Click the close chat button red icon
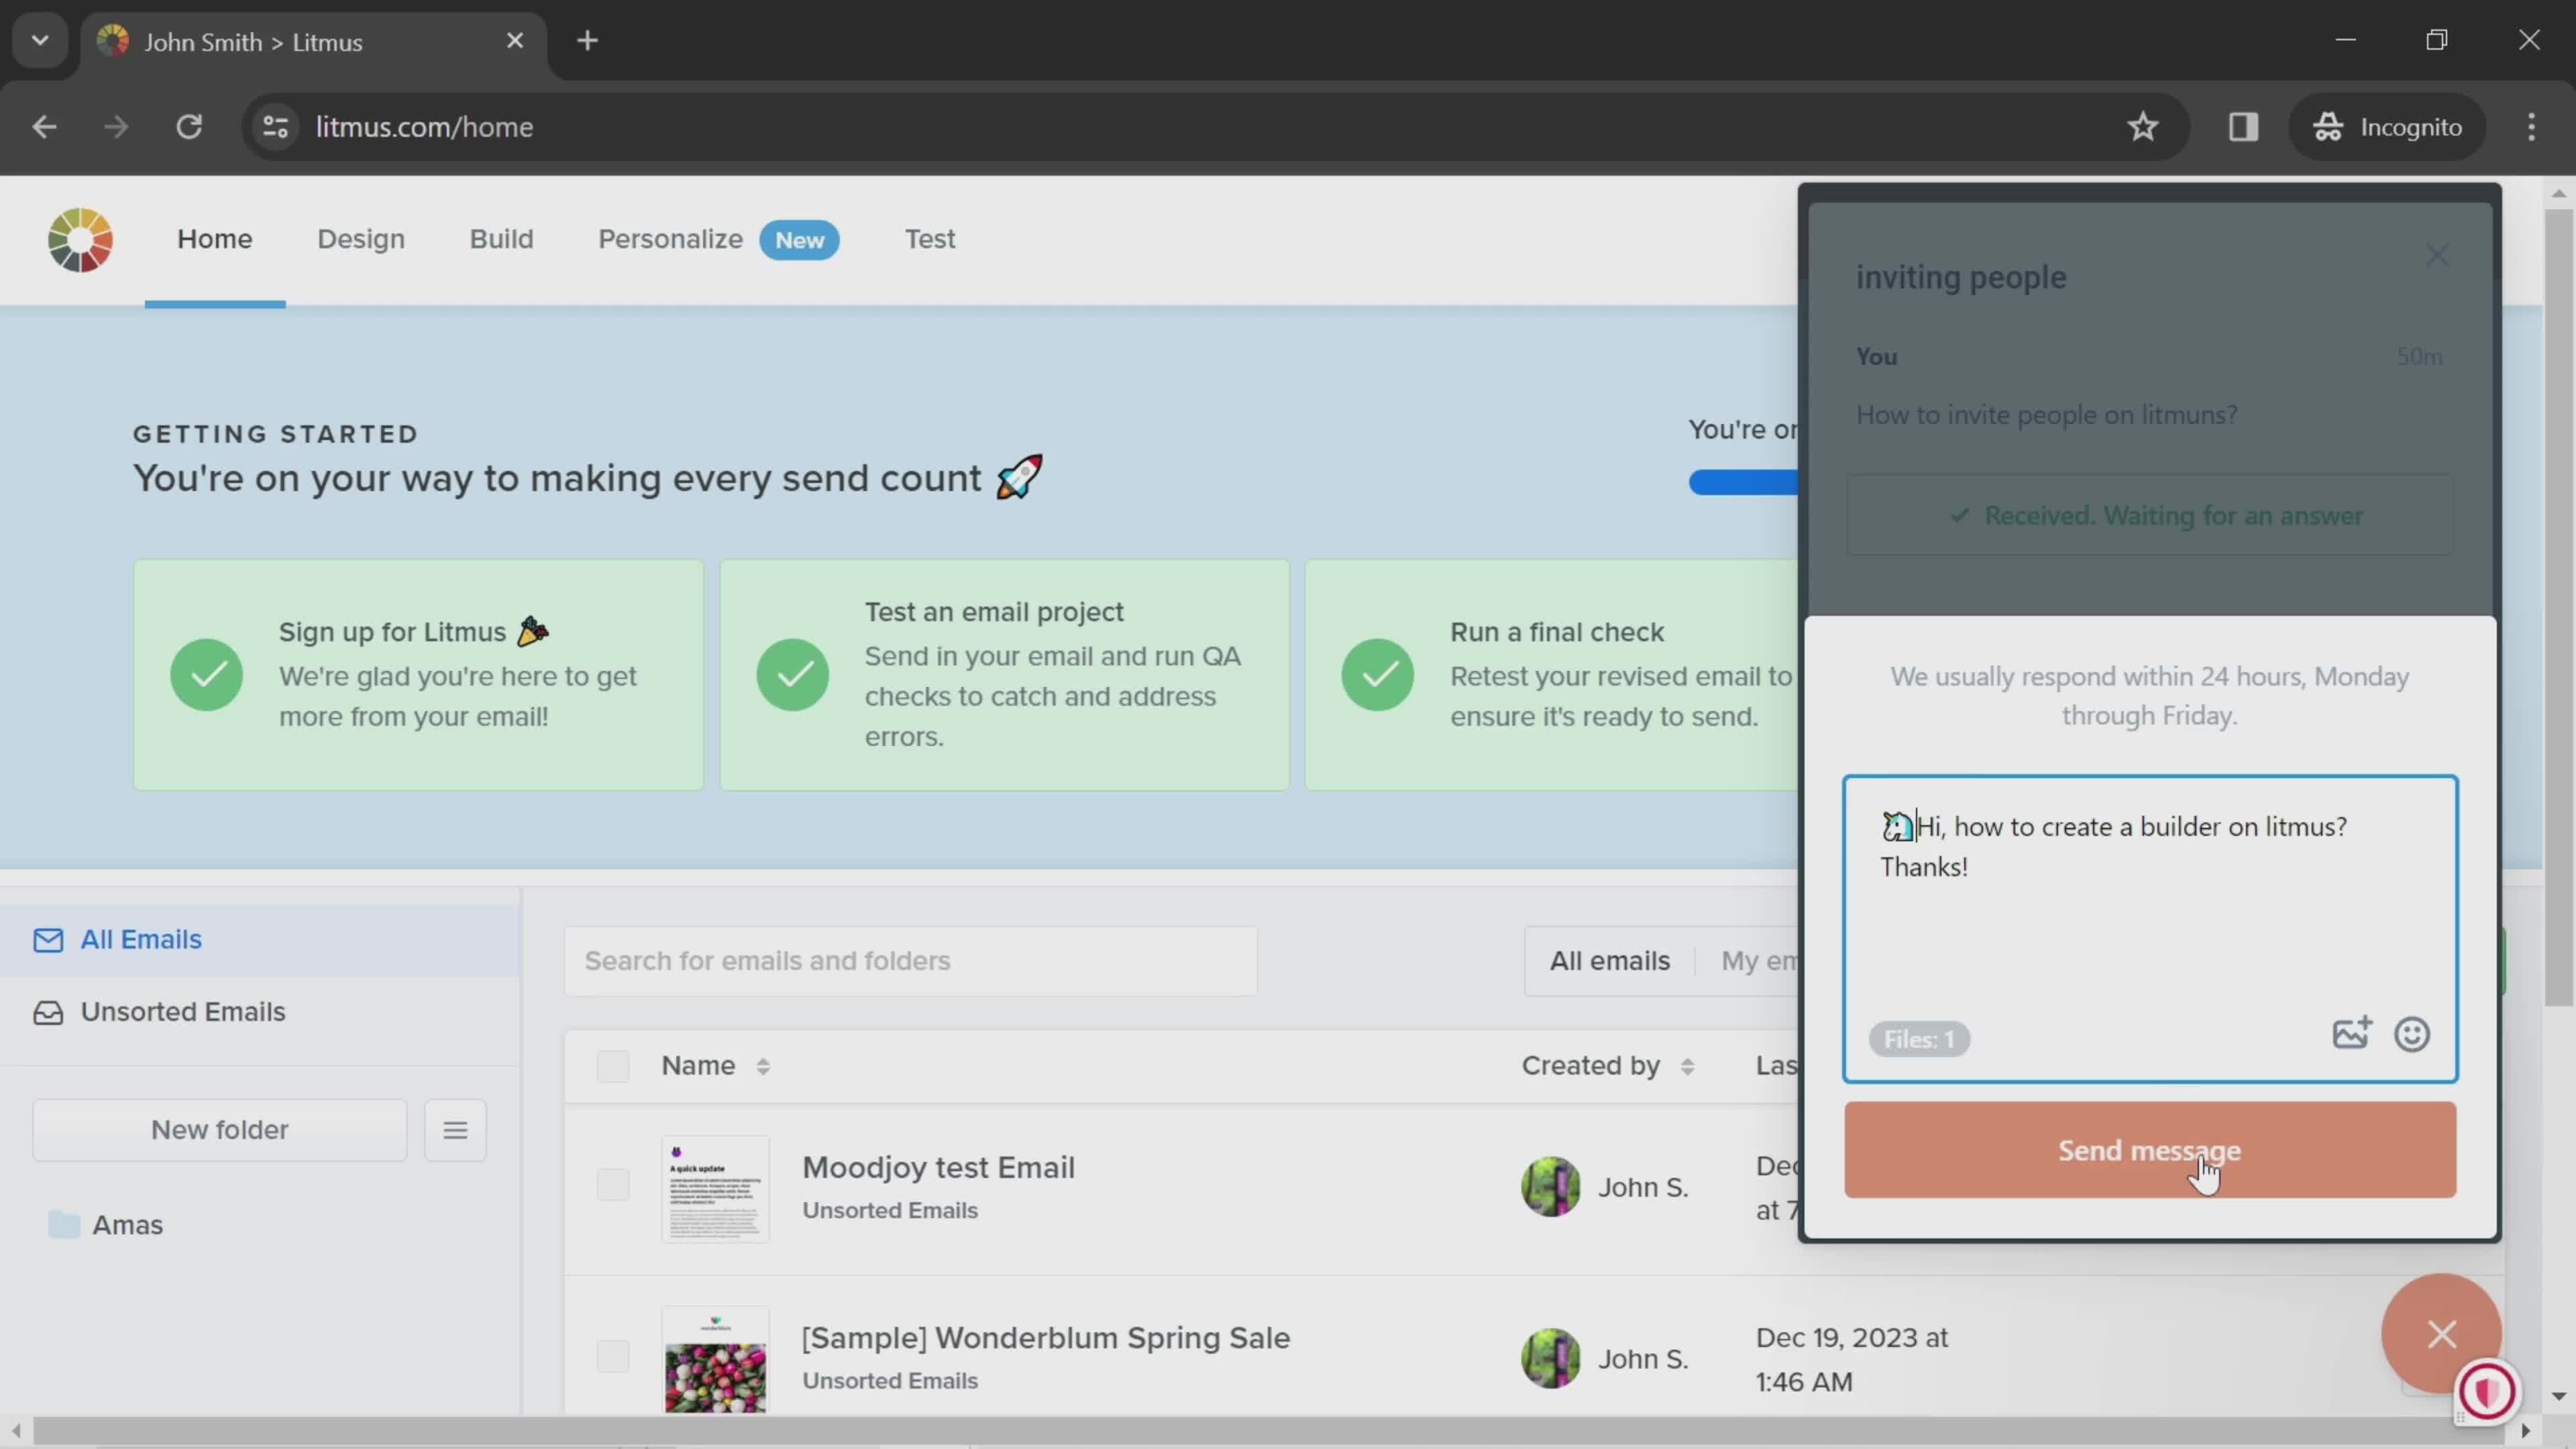 click(x=2443, y=1336)
